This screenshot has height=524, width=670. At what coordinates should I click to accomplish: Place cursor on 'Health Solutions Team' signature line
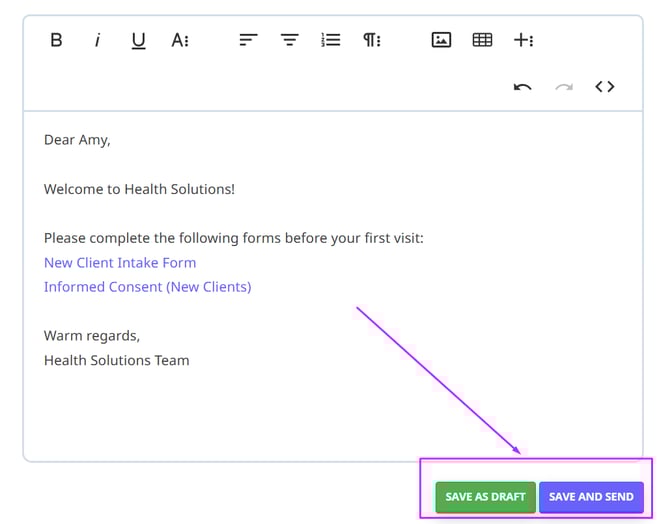(x=116, y=360)
